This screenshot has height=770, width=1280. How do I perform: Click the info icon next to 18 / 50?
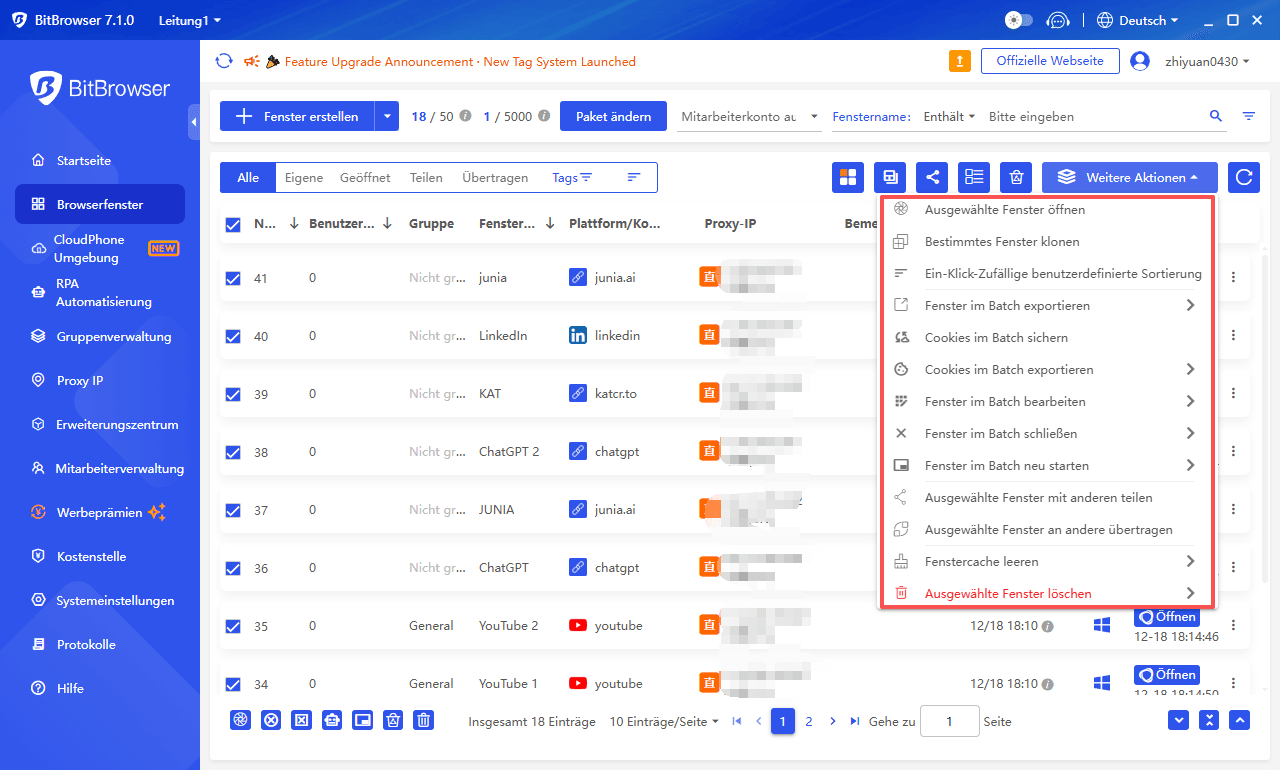[465, 116]
